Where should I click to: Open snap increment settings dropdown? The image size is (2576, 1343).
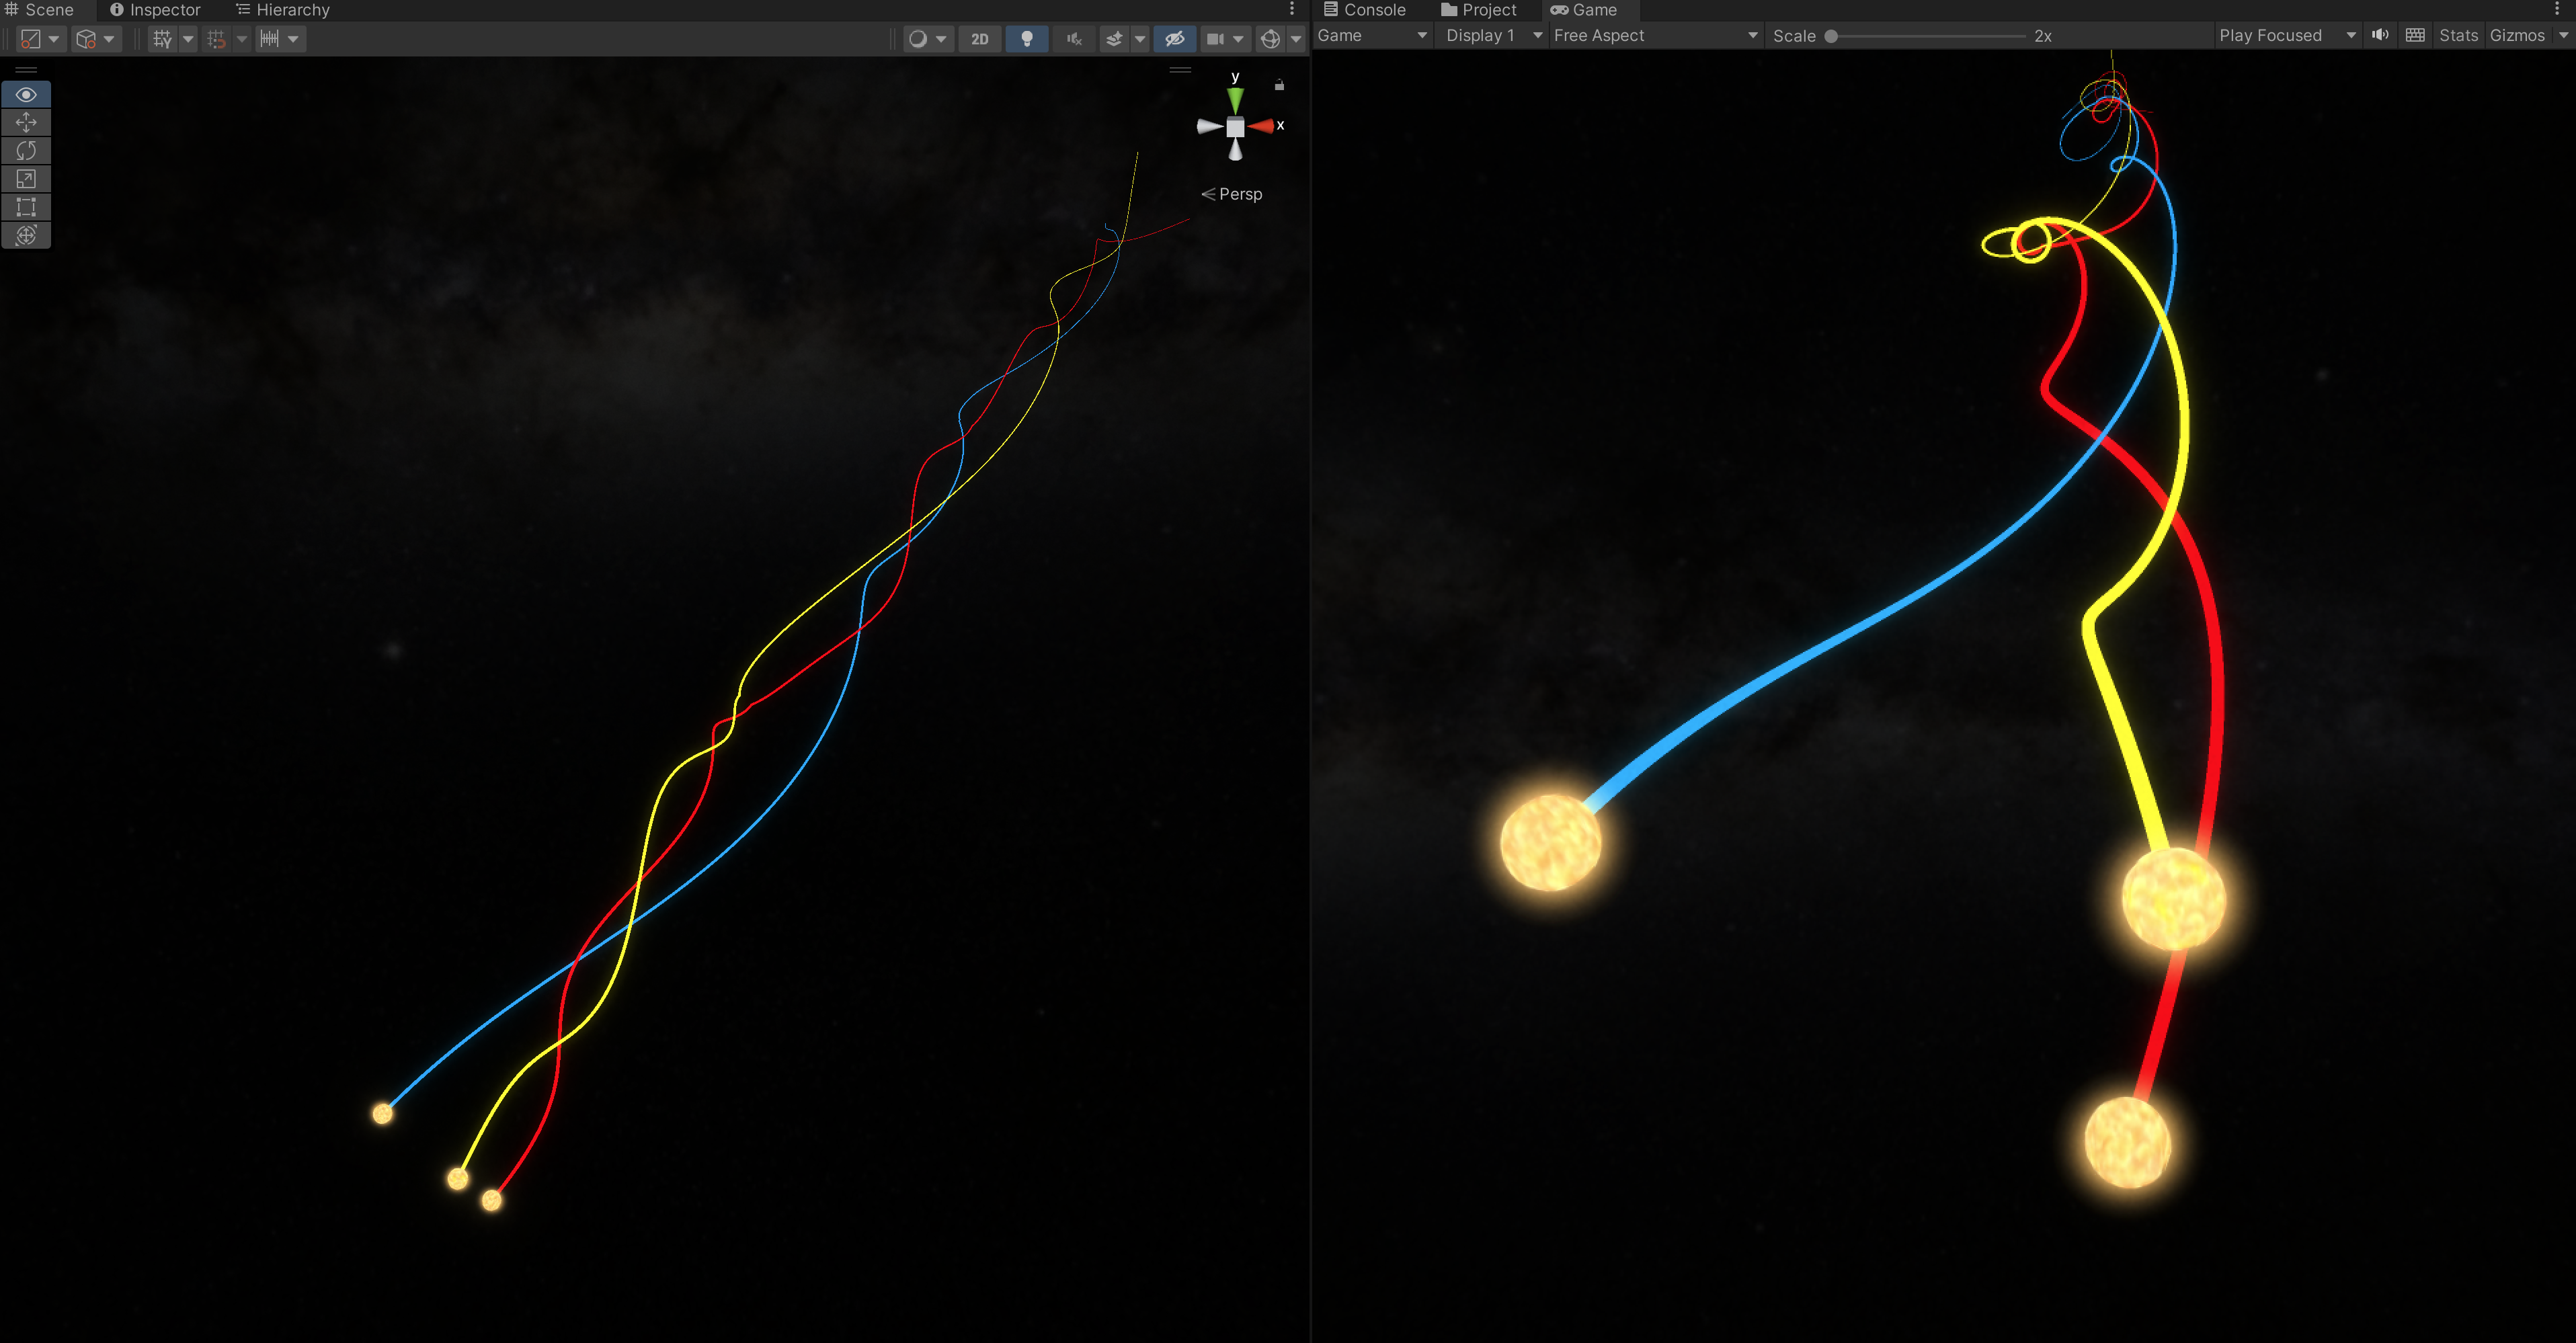pyautogui.click(x=293, y=39)
